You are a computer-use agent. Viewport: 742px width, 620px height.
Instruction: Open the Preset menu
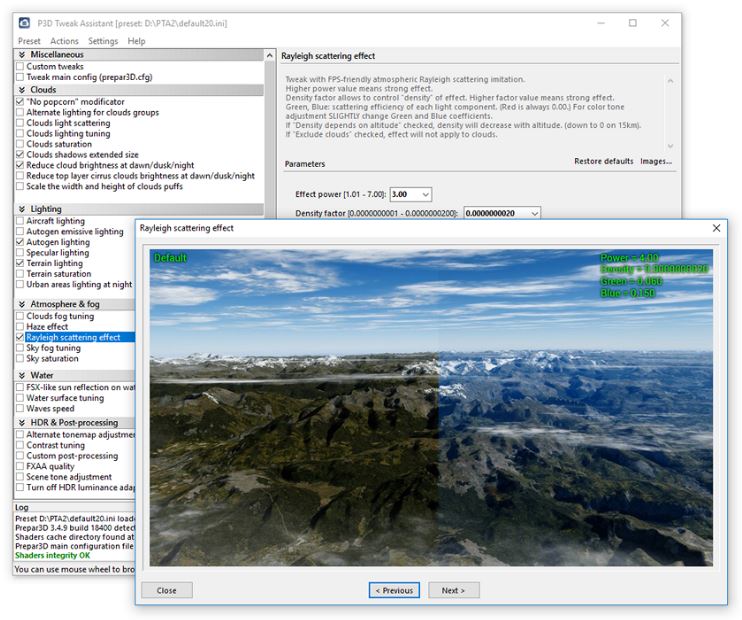pyautogui.click(x=29, y=41)
